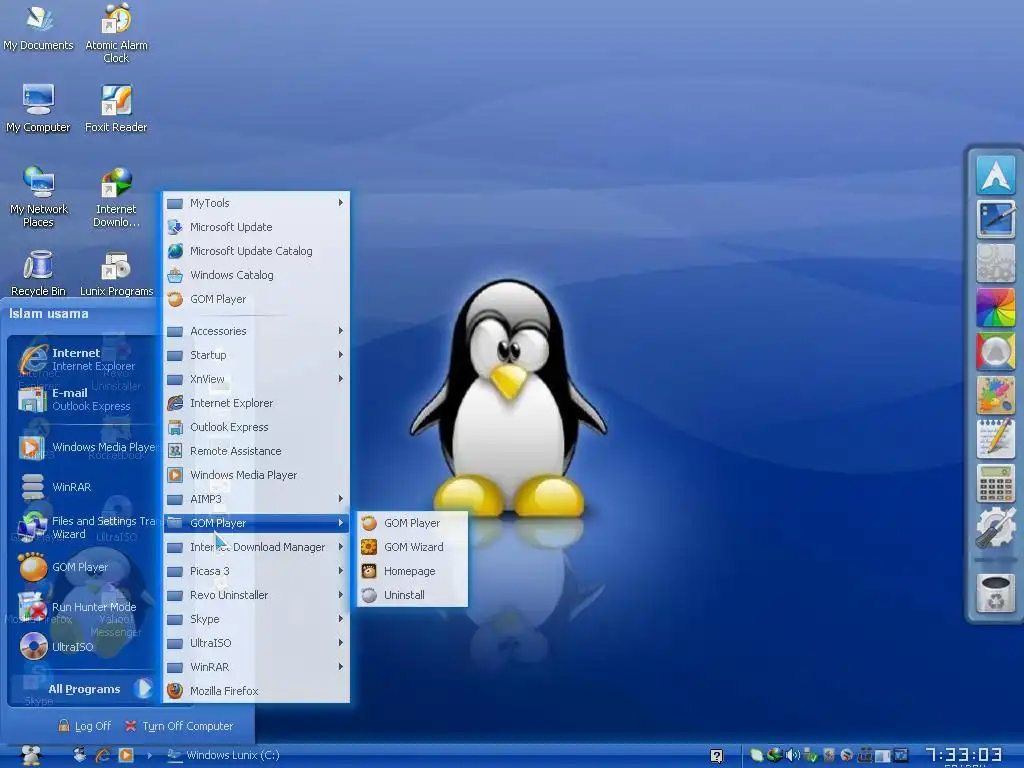
Task: Open the calculator dock icon
Action: pos(995,483)
